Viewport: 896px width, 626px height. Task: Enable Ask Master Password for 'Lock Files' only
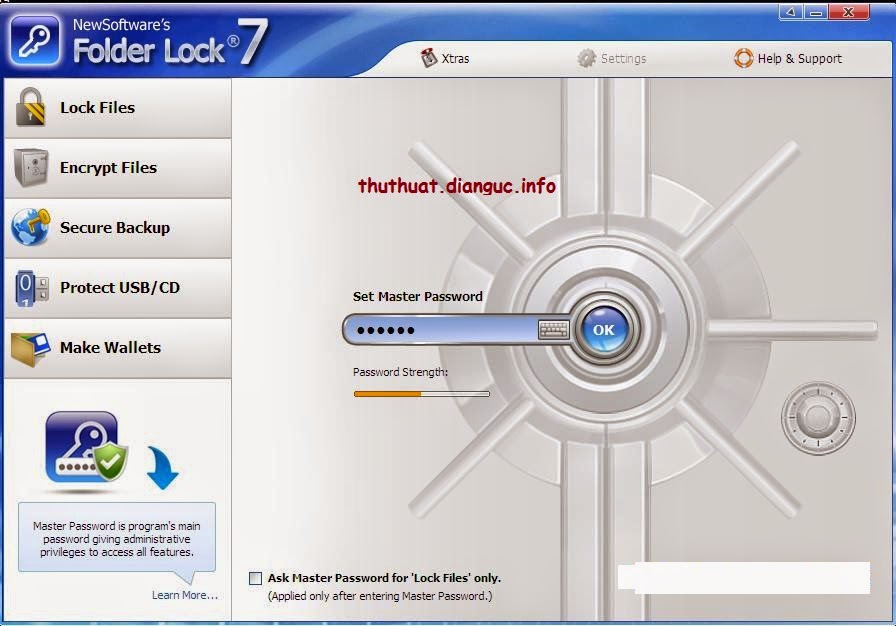(255, 578)
